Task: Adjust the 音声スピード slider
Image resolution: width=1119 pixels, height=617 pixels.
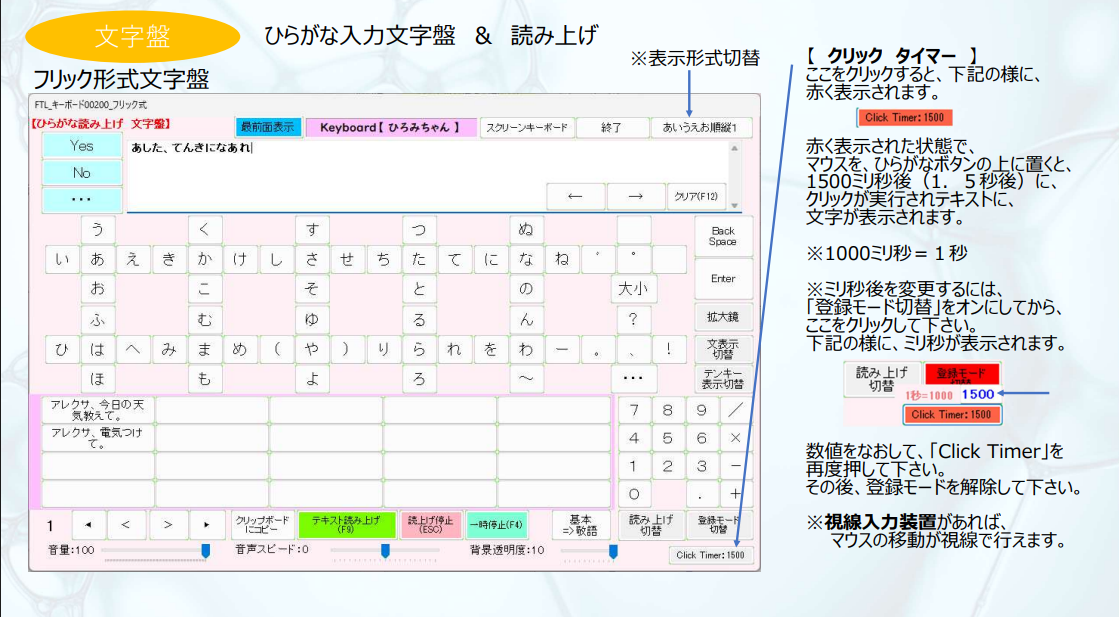Action: click(385, 551)
